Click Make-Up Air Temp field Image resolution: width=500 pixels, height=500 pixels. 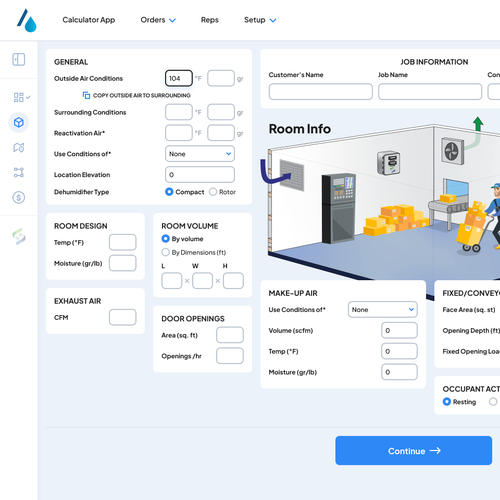[x=399, y=351]
